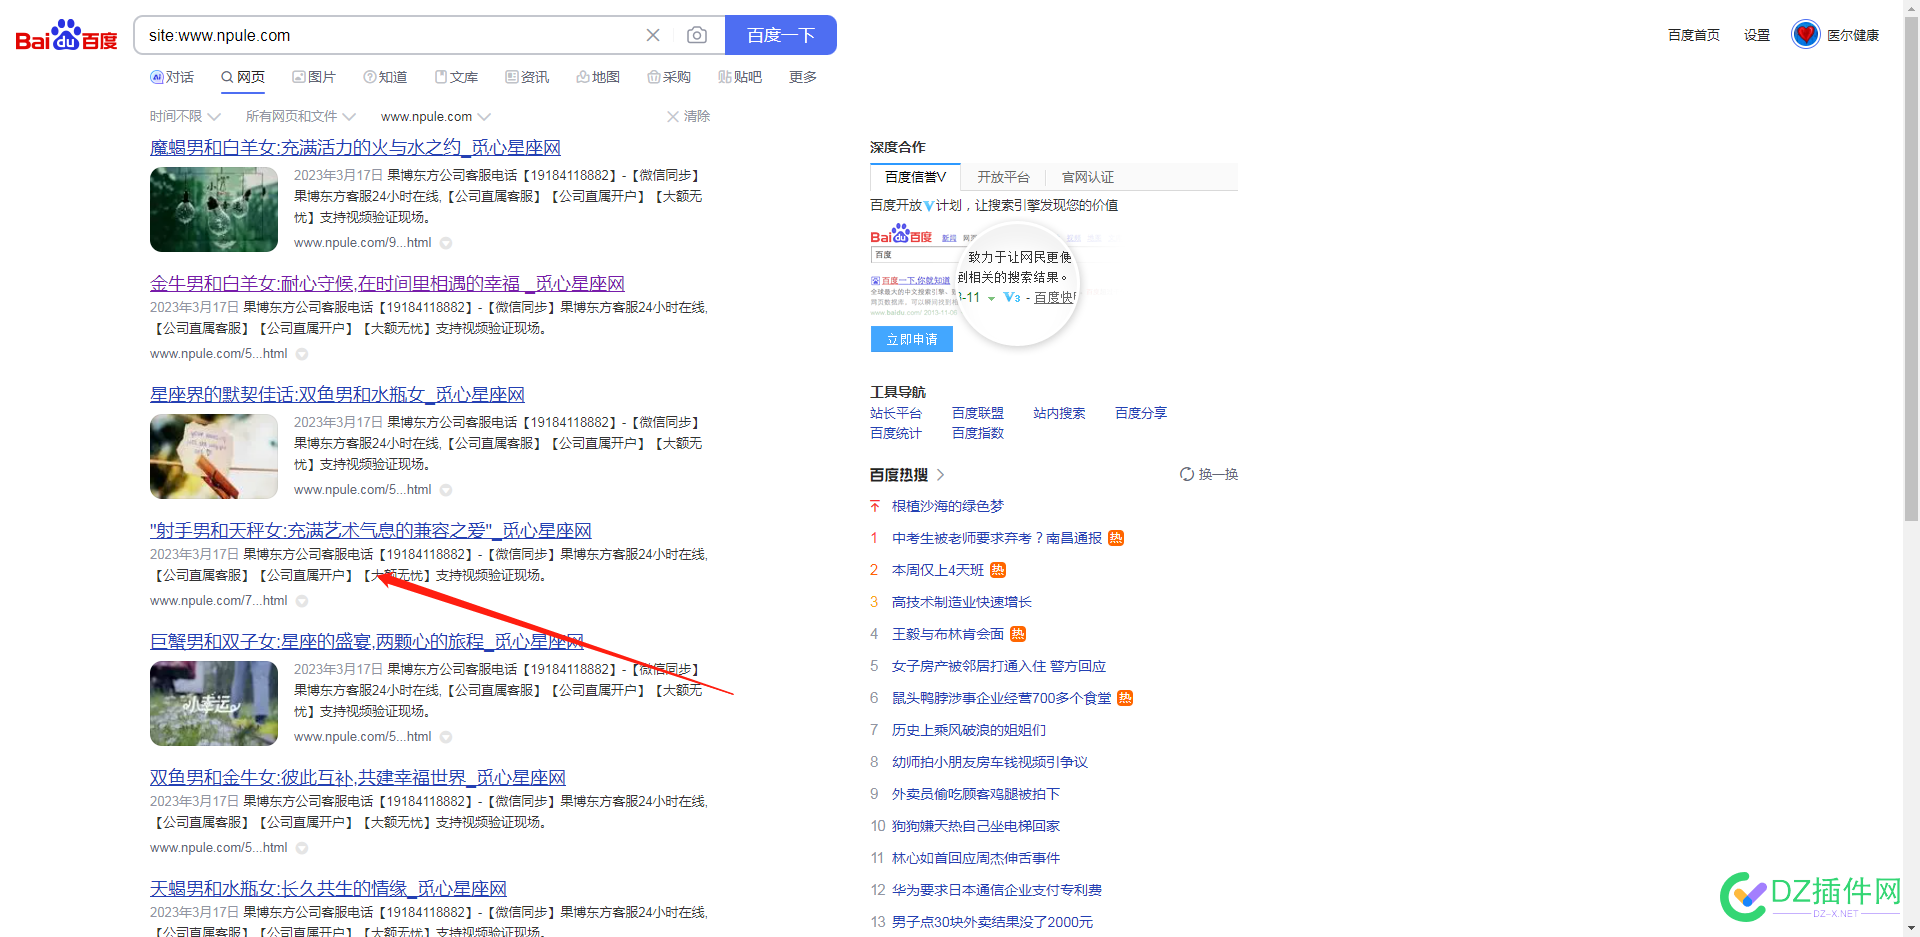Viewport: 1920px width, 937px height.
Task: Clear the search box with X icon
Action: (x=653, y=35)
